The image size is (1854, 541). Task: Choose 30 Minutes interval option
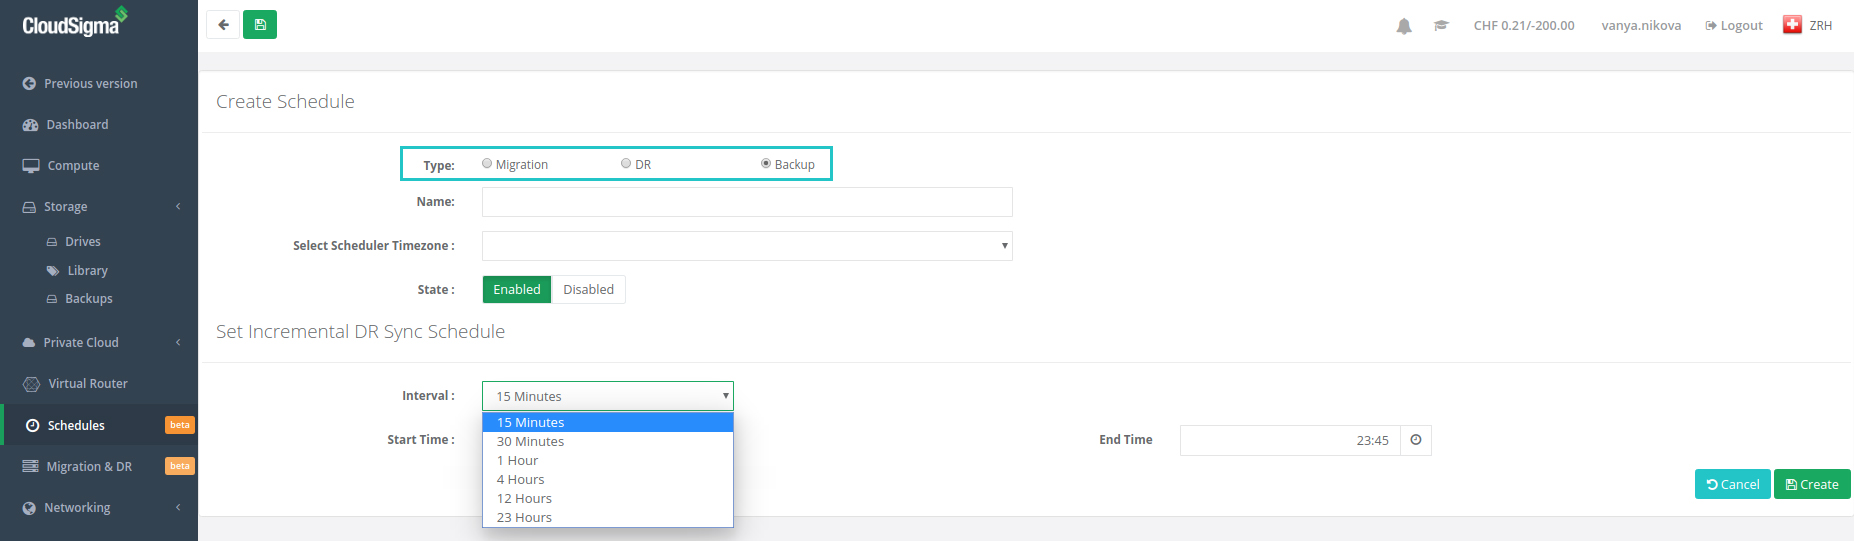click(608, 441)
